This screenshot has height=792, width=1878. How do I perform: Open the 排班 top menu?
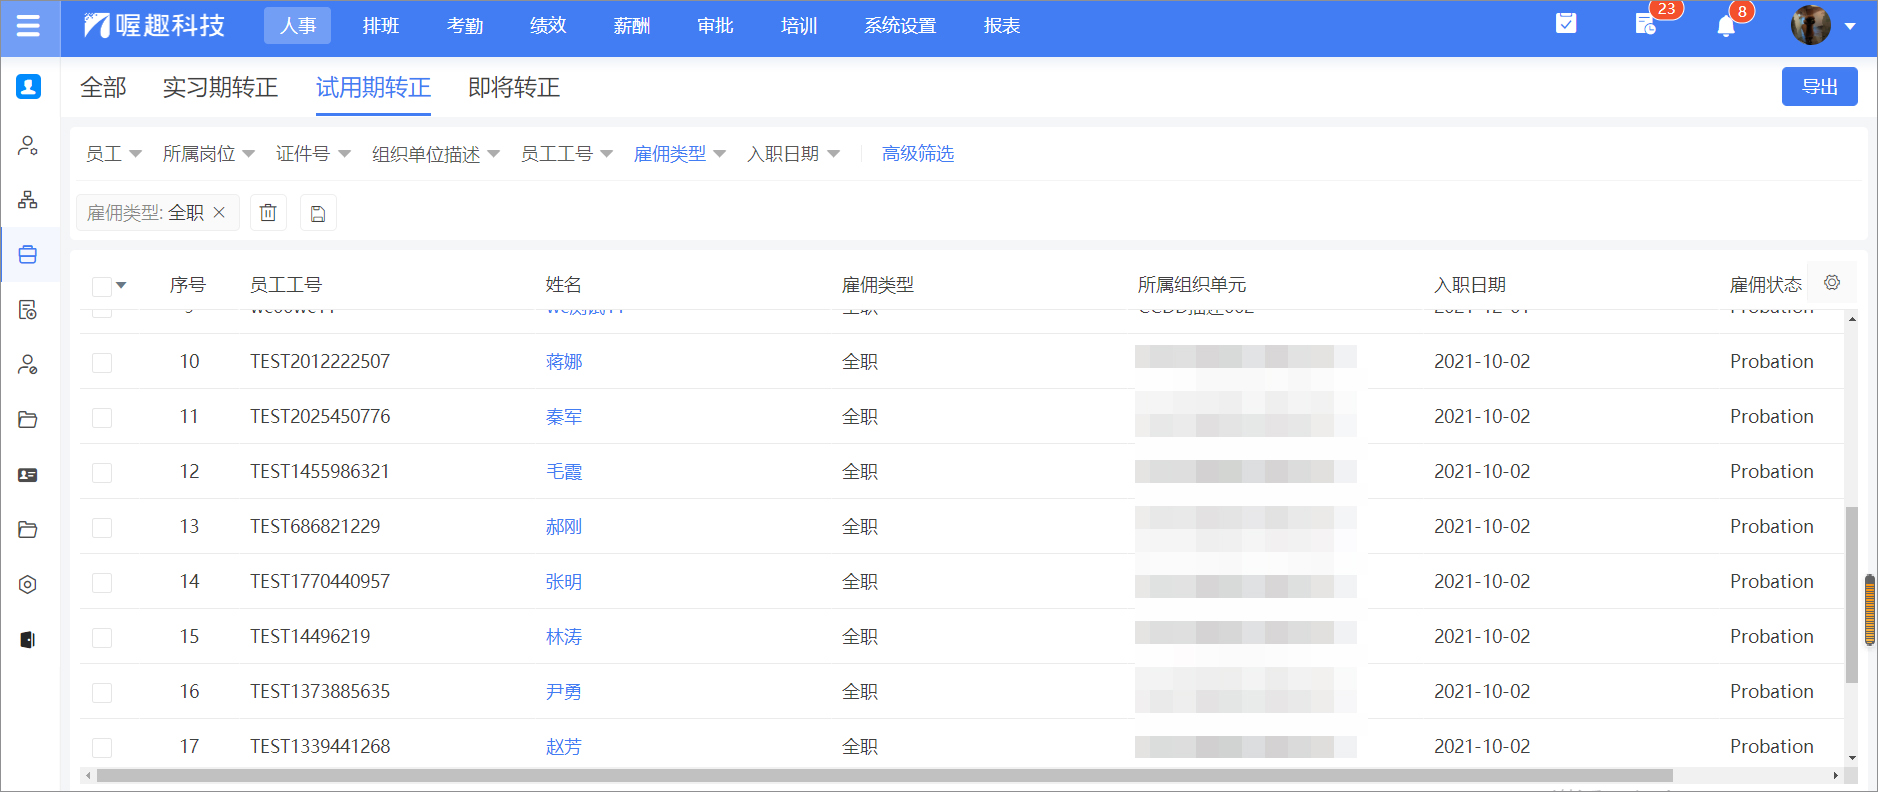(381, 26)
